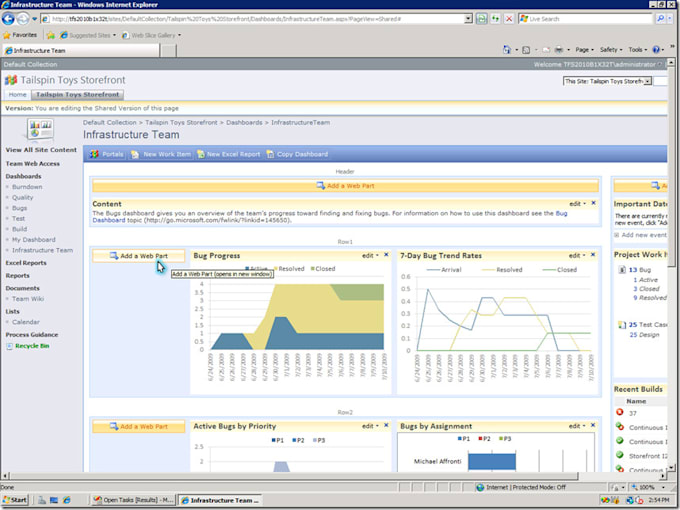Click Portals in the dashboard toolbar
Image resolution: width=680 pixels, height=510 pixels.
point(107,154)
